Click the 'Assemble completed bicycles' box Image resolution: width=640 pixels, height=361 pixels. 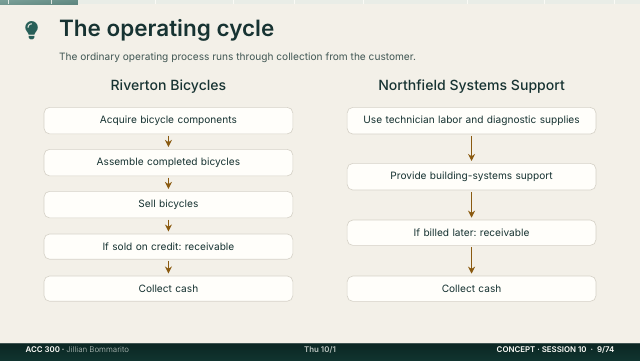pyautogui.click(x=168, y=162)
